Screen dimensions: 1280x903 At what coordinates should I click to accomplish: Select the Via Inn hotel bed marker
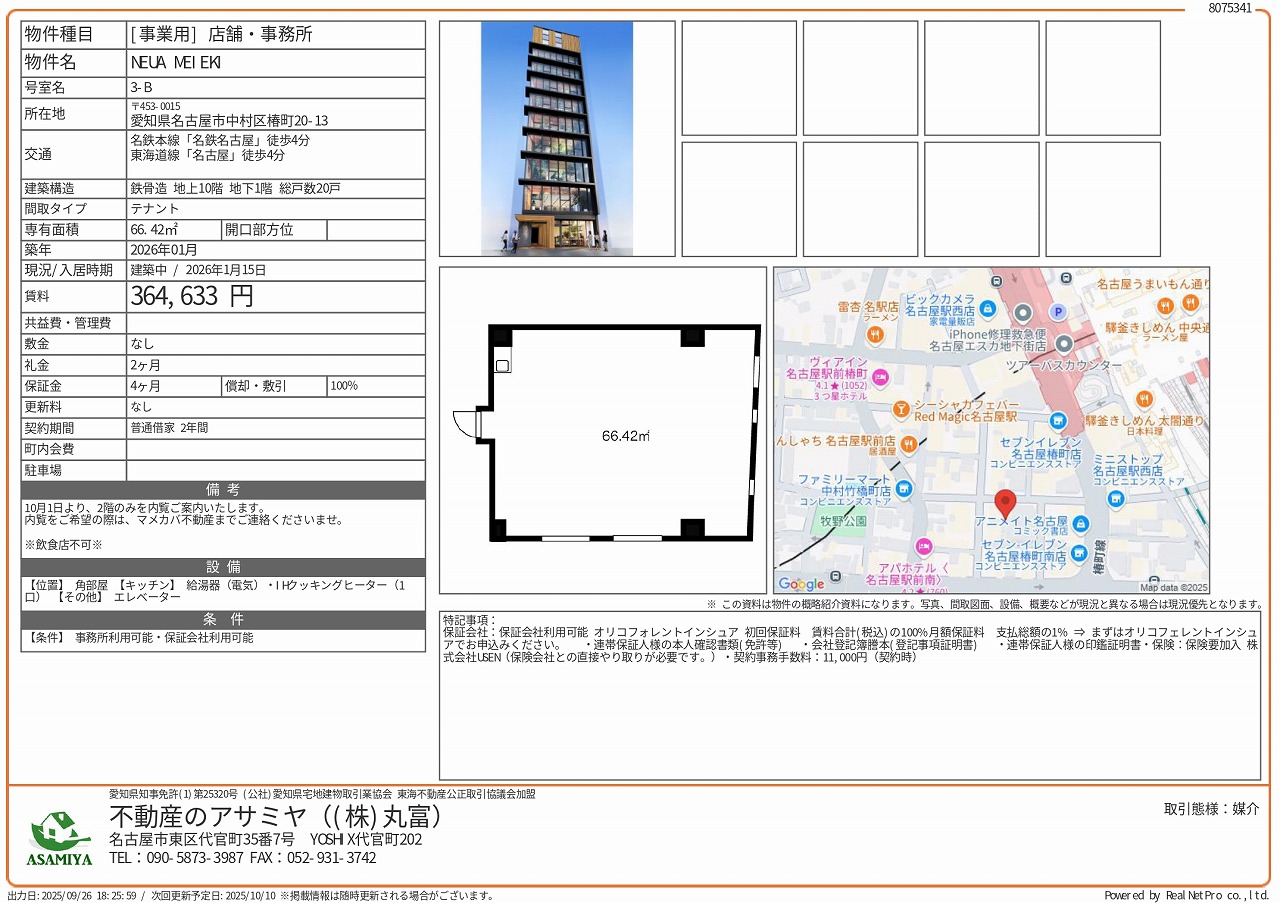[x=880, y=377]
